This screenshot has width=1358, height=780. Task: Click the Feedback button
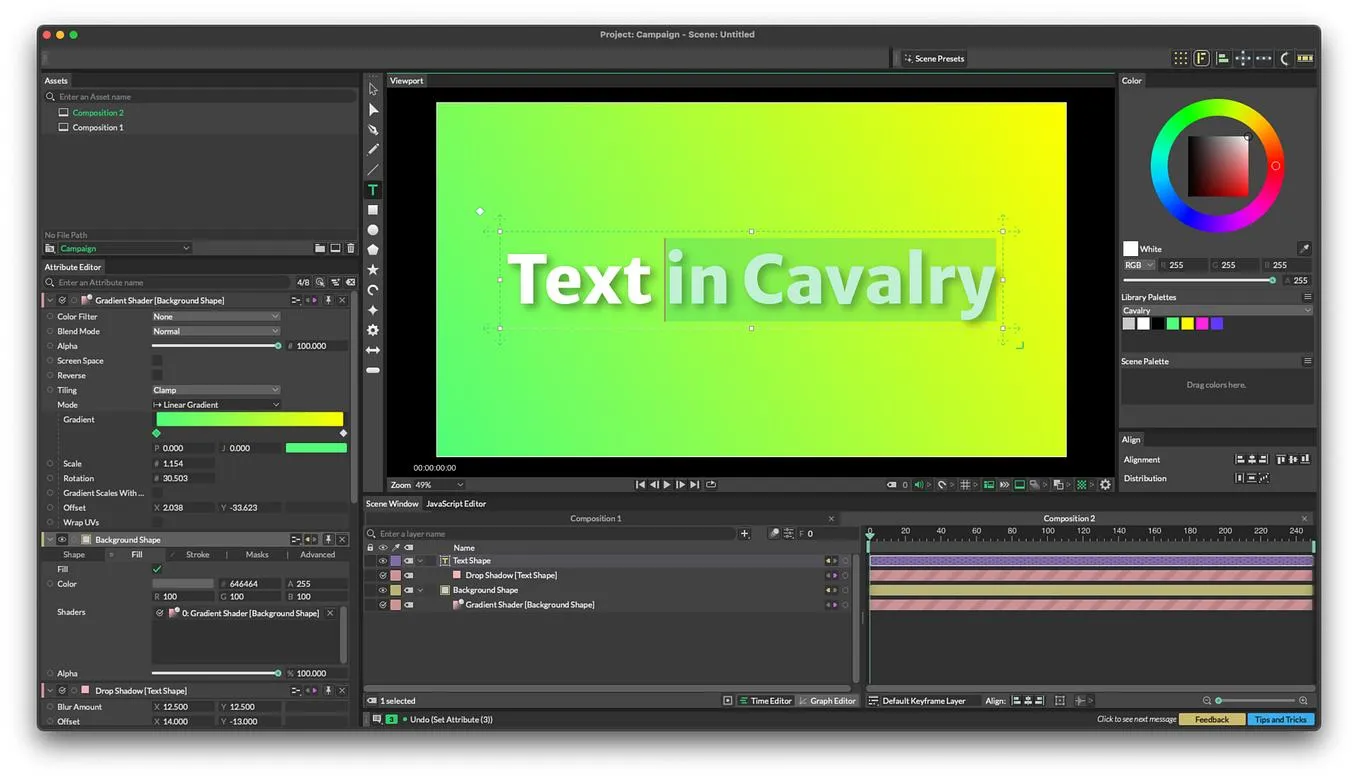pyautogui.click(x=1212, y=719)
